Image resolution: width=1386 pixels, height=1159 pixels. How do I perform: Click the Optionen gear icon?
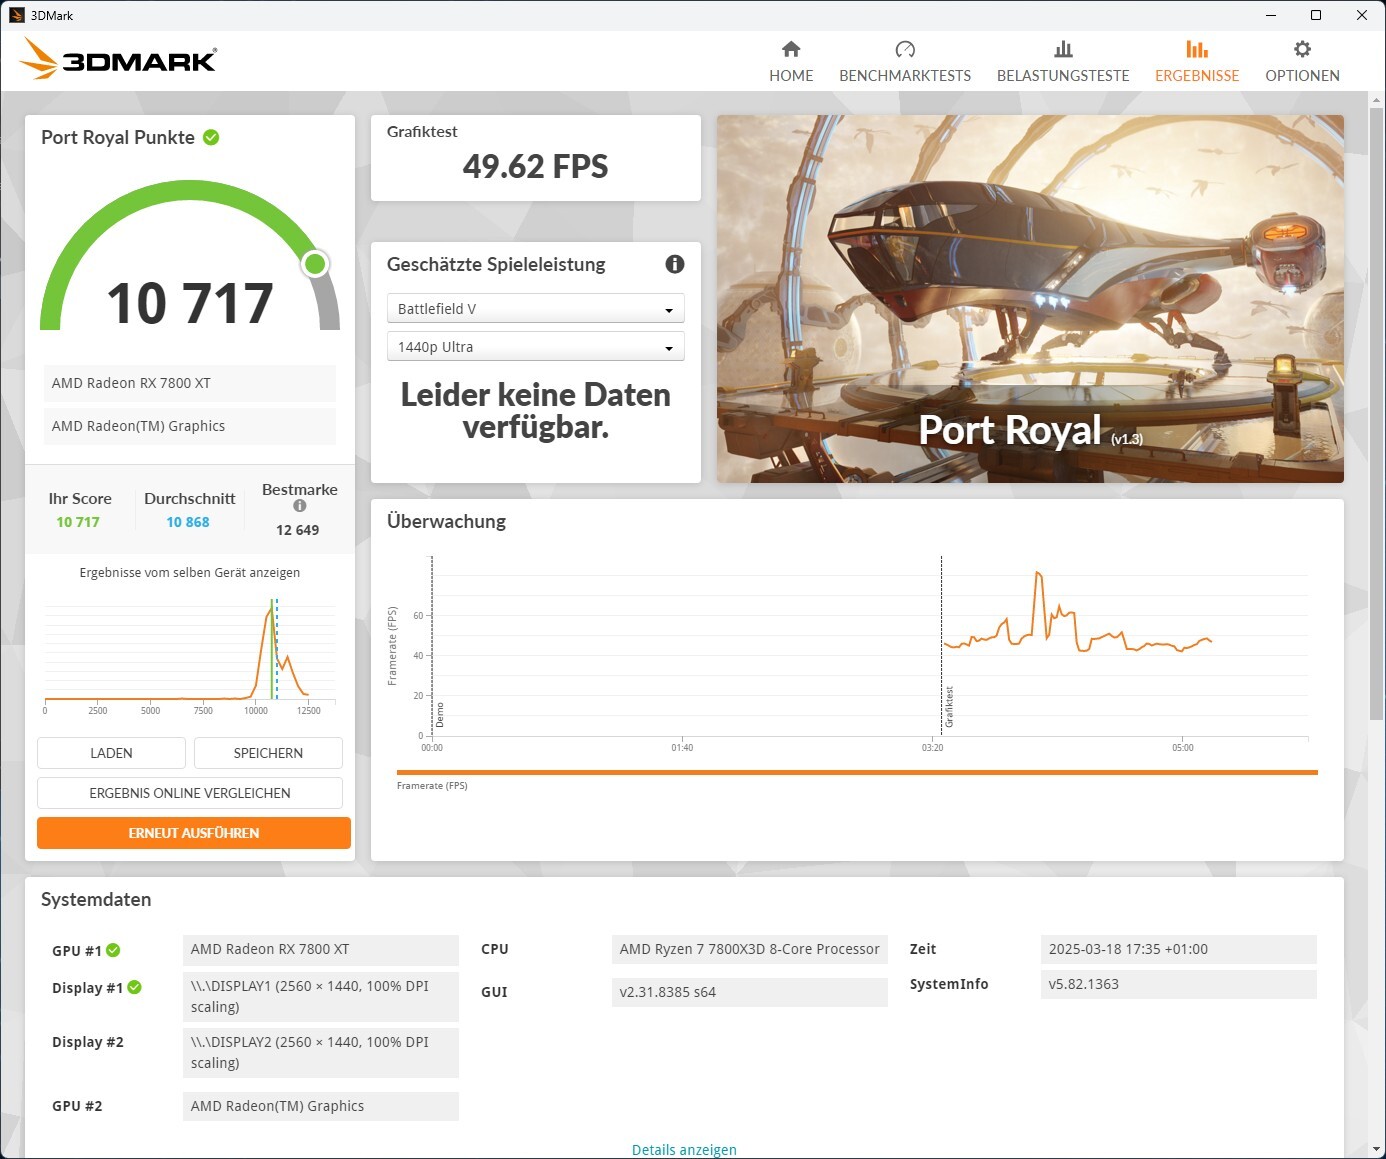tap(1302, 49)
